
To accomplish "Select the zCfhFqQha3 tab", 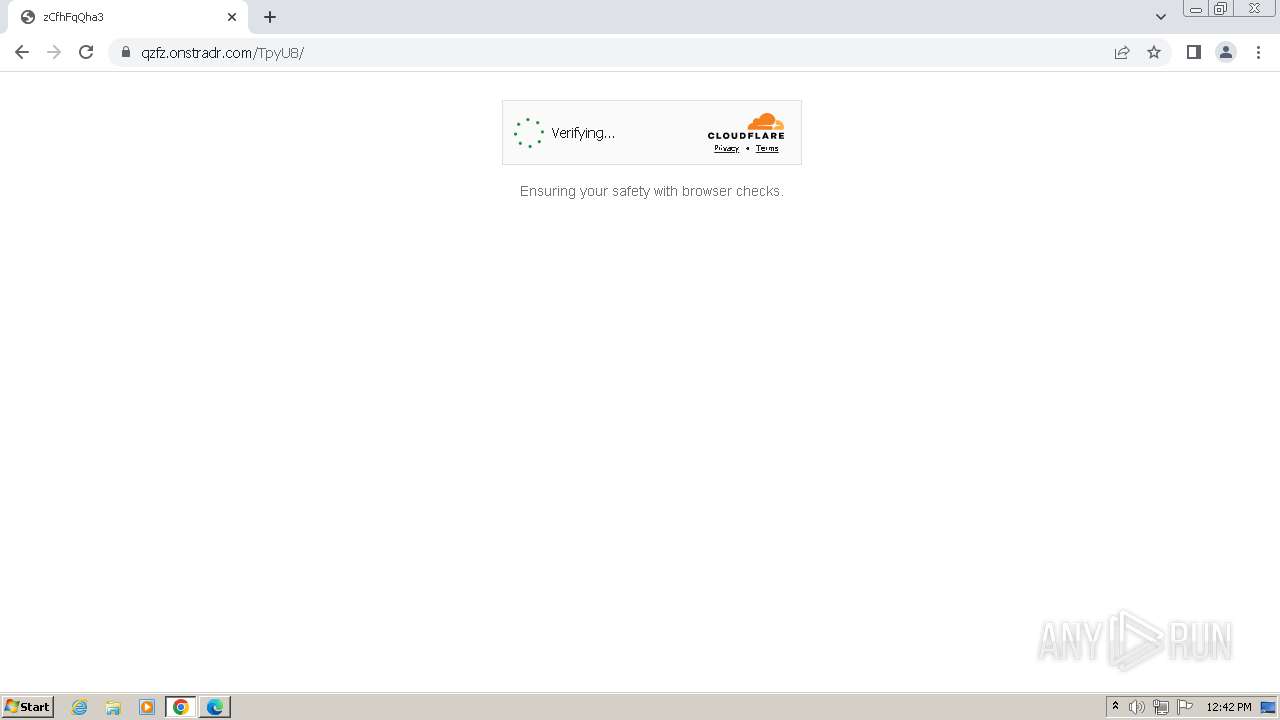I will (127, 17).
